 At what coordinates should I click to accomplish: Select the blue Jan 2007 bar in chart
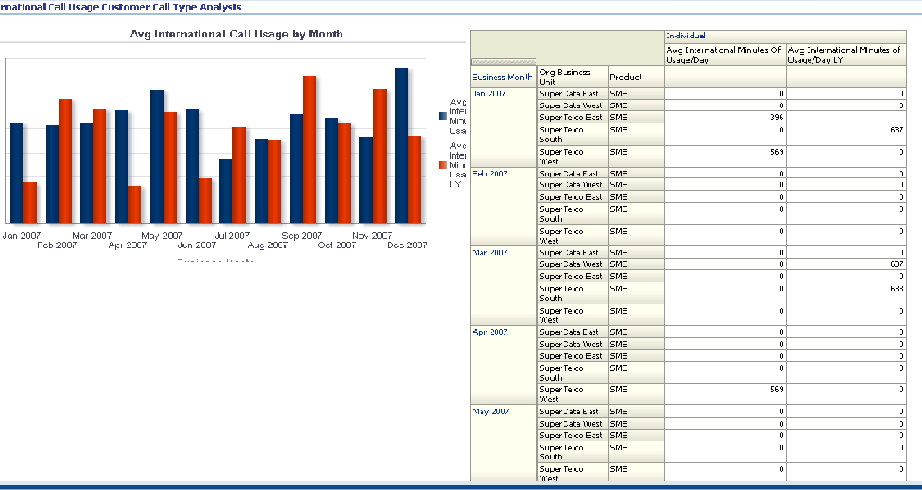coord(16,173)
